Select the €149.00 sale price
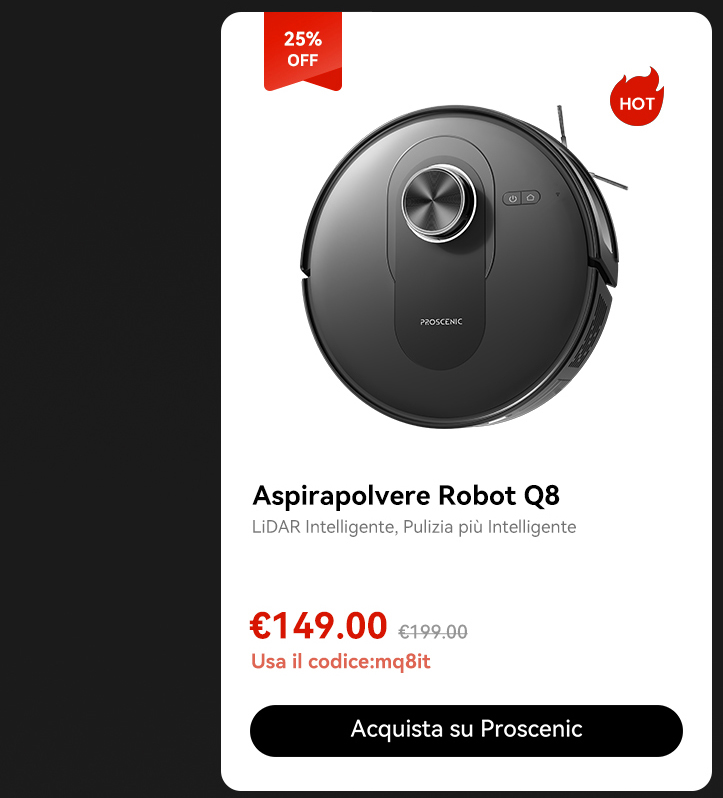Viewport: 723px width, 798px height. 319,625
